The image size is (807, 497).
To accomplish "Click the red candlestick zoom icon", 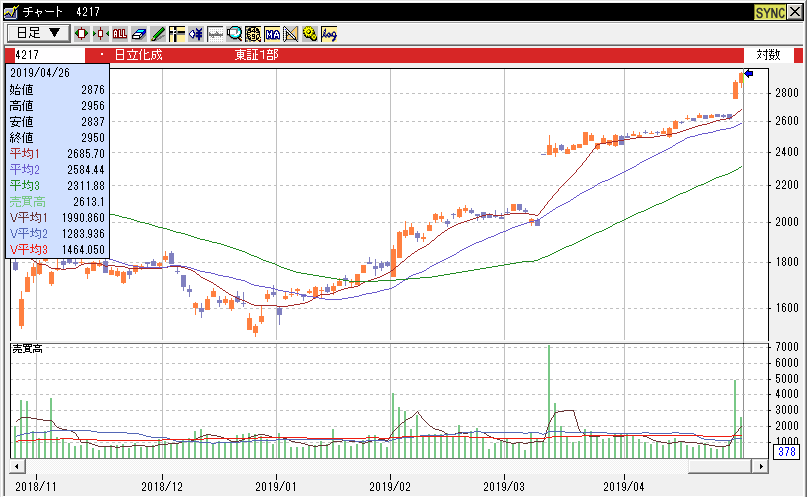I will pos(82,33).
